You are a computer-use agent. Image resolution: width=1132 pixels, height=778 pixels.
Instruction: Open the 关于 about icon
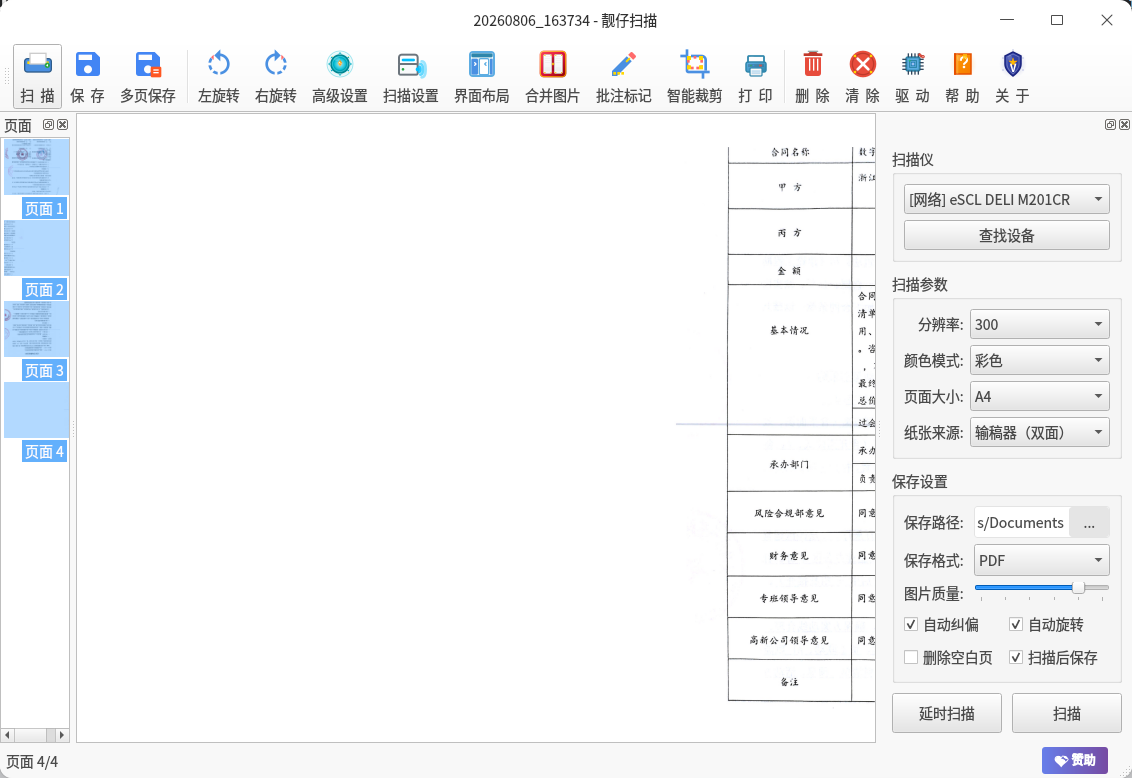pos(1012,76)
